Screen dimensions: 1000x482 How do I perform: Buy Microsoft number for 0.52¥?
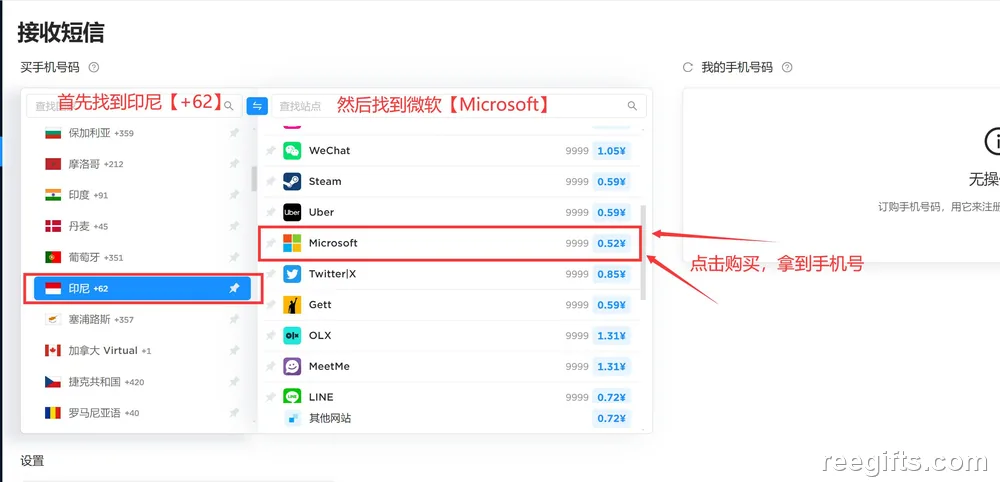(x=611, y=244)
